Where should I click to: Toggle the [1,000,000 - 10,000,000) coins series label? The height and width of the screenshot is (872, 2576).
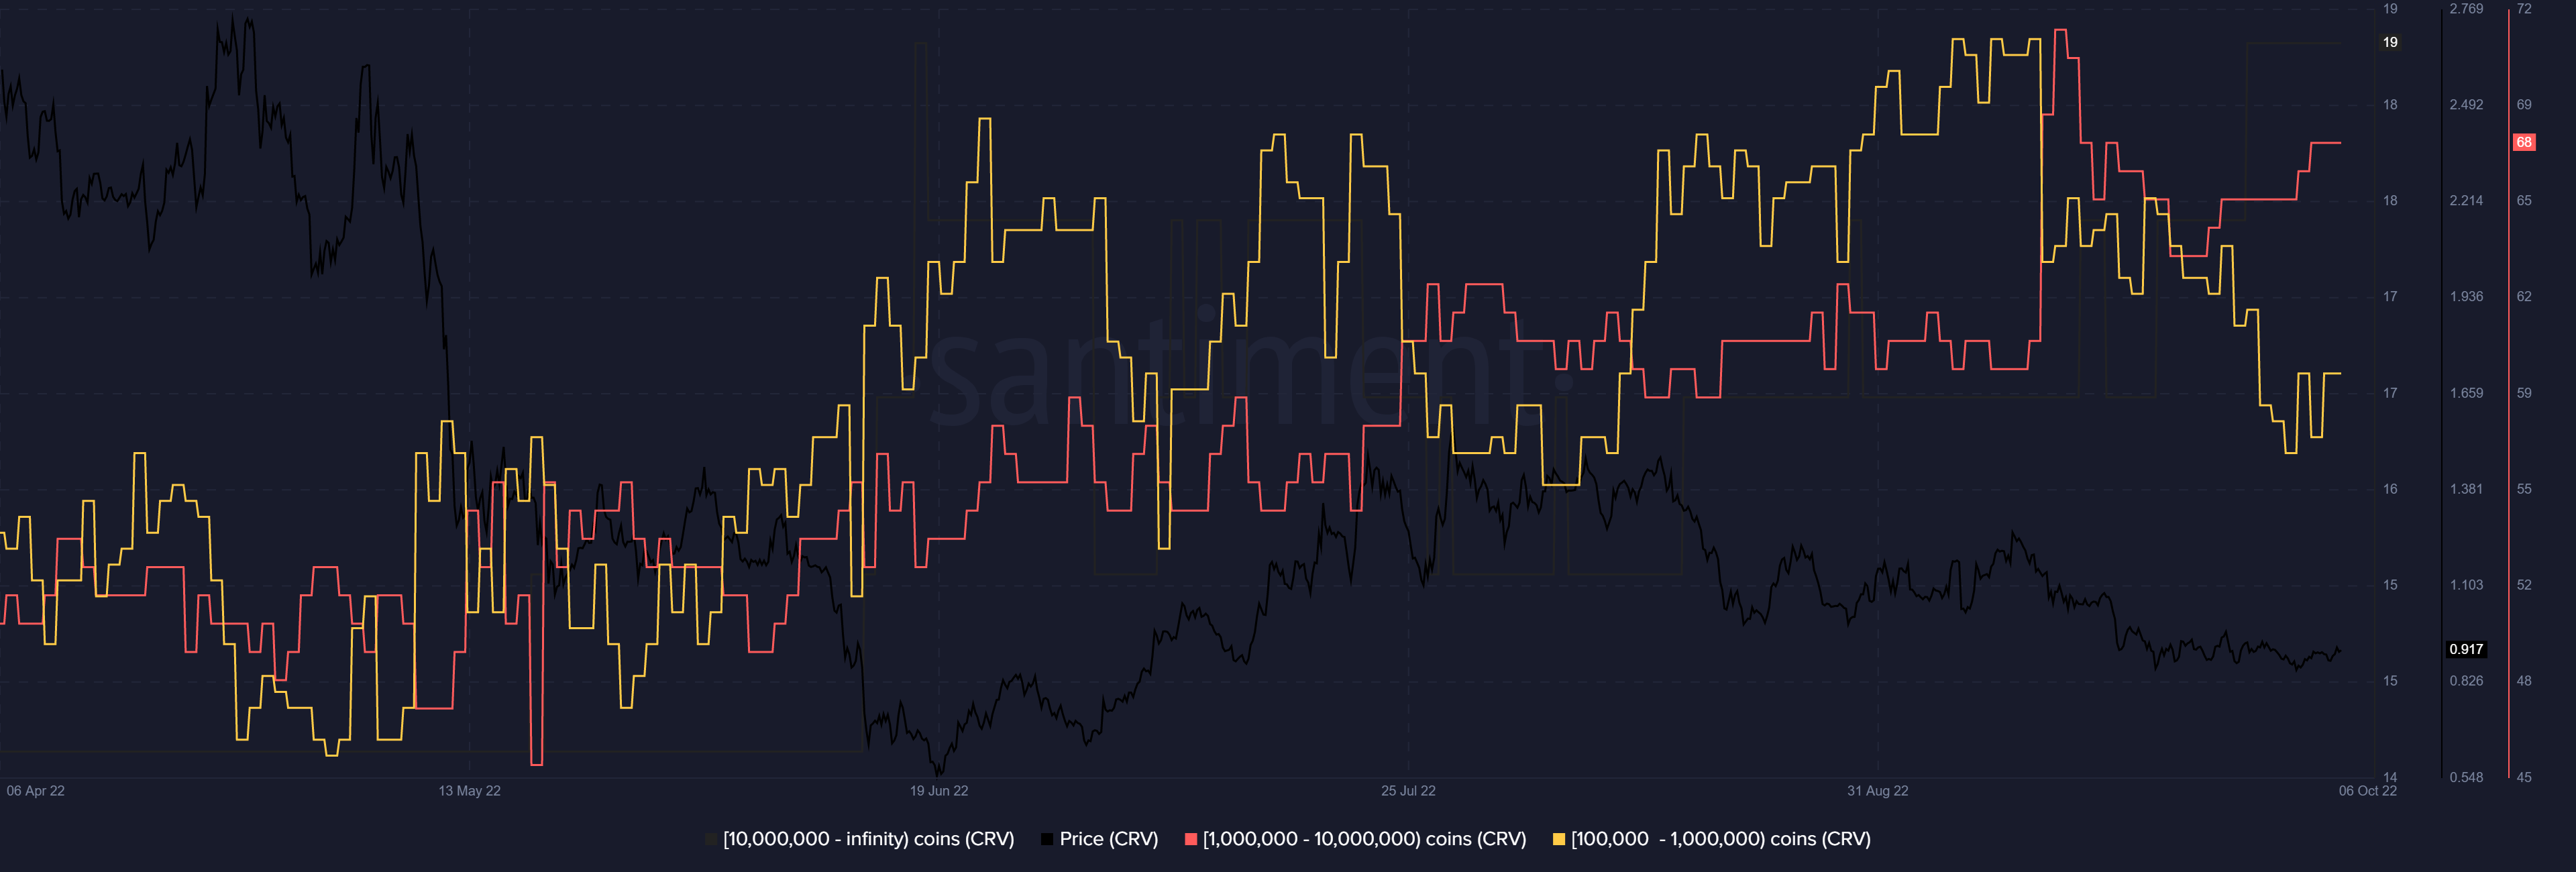tap(1364, 839)
